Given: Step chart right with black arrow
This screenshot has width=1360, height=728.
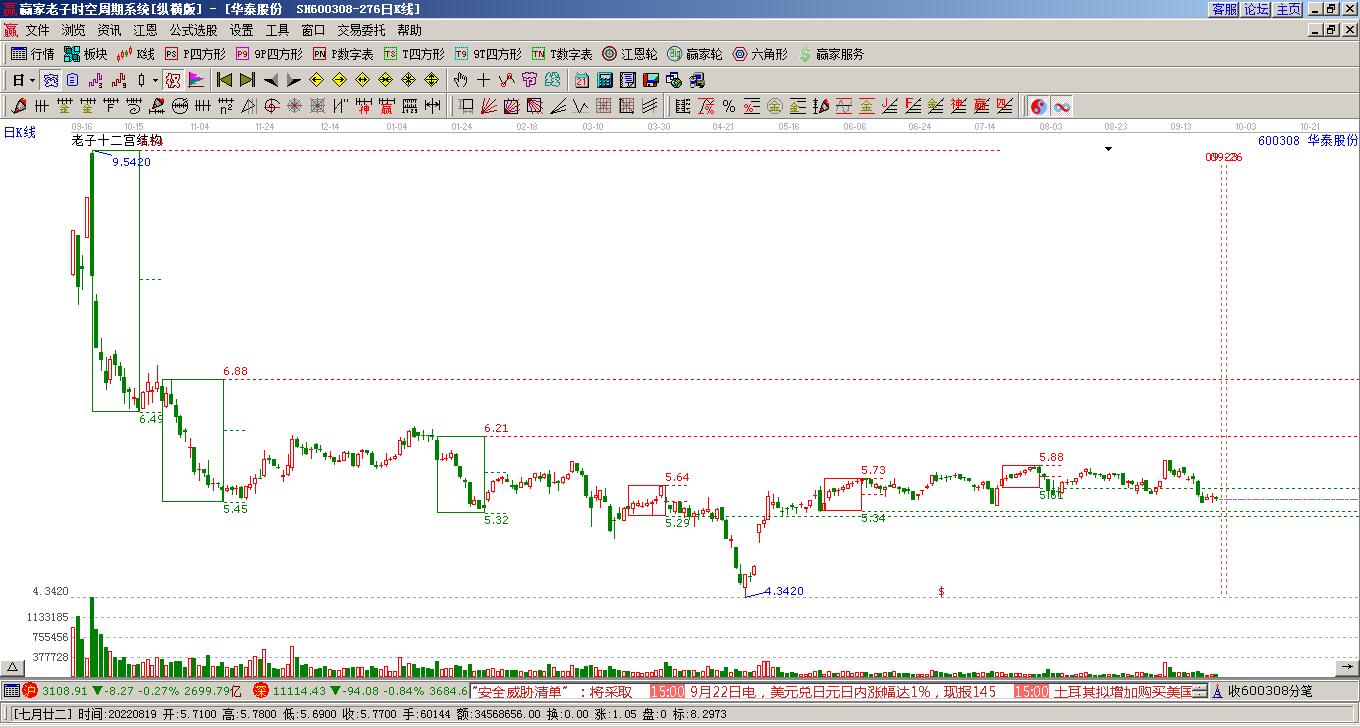Looking at the screenshot, I should pyautogui.click(x=294, y=80).
